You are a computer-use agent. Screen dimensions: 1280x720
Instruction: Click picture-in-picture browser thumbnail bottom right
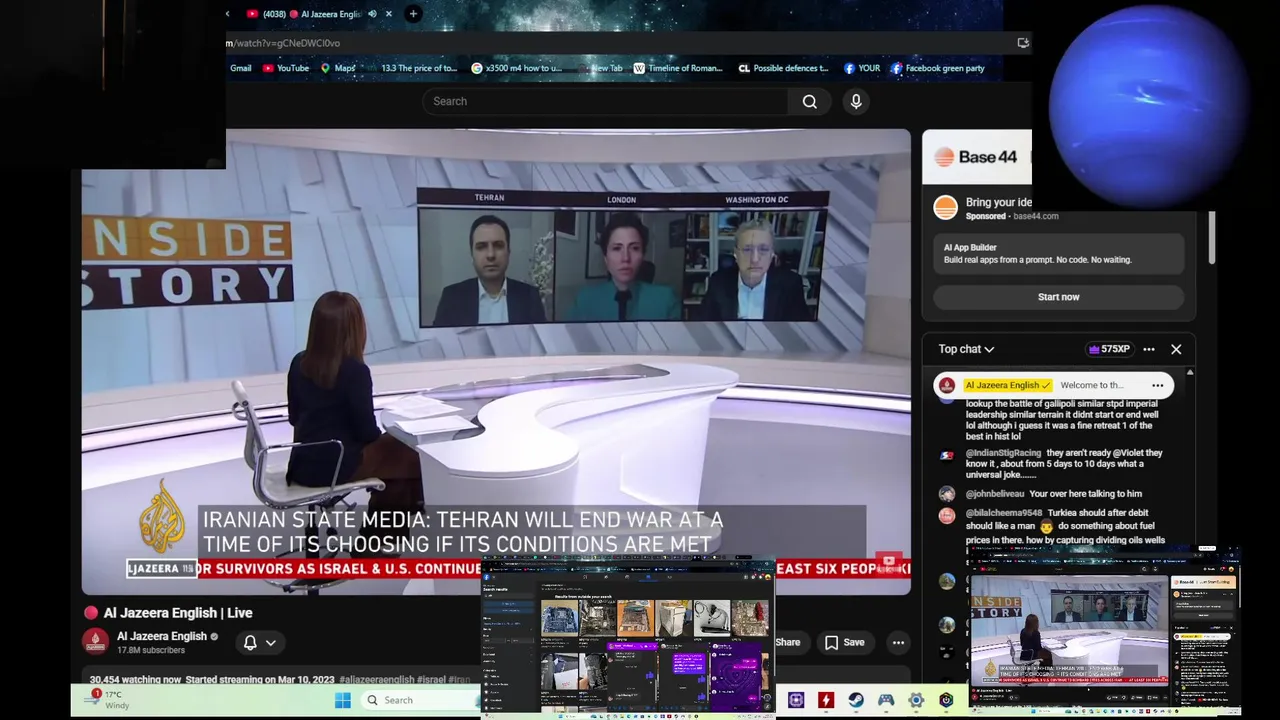point(1103,631)
